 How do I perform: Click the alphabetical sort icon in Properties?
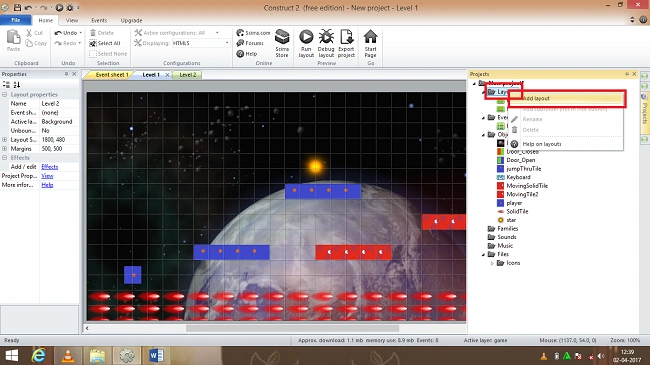click(17, 85)
